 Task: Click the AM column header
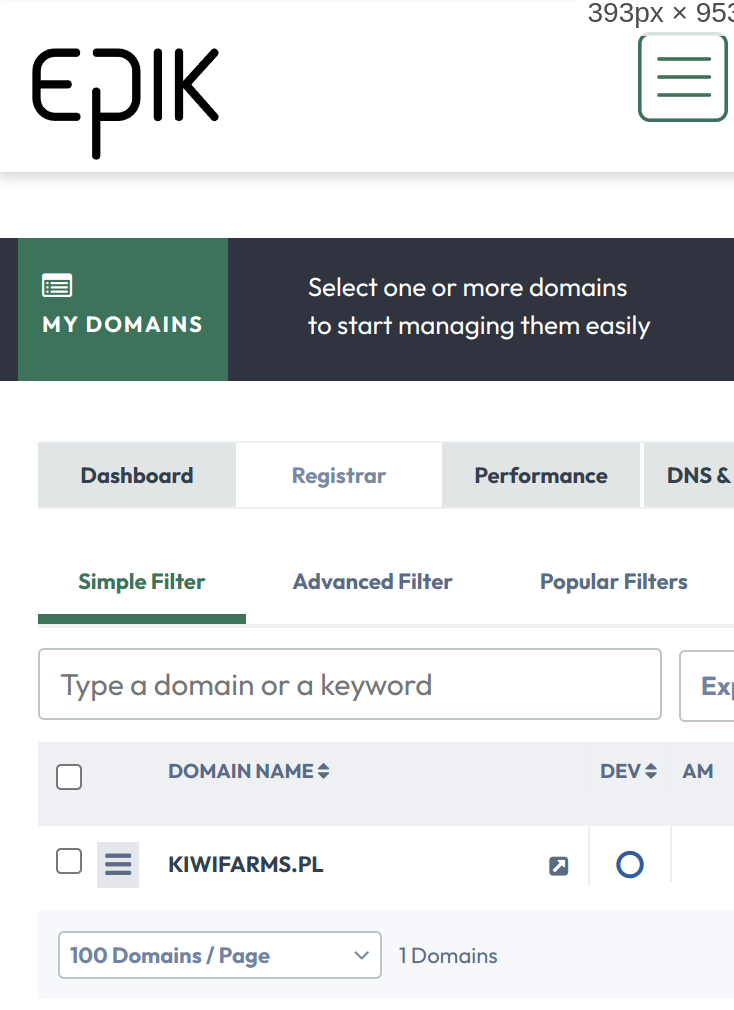point(698,771)
